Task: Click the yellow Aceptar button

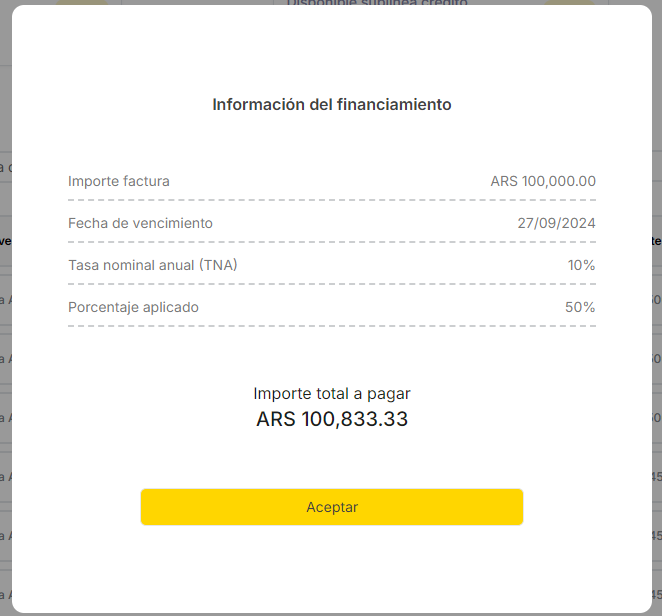Action: coord(331,507)
